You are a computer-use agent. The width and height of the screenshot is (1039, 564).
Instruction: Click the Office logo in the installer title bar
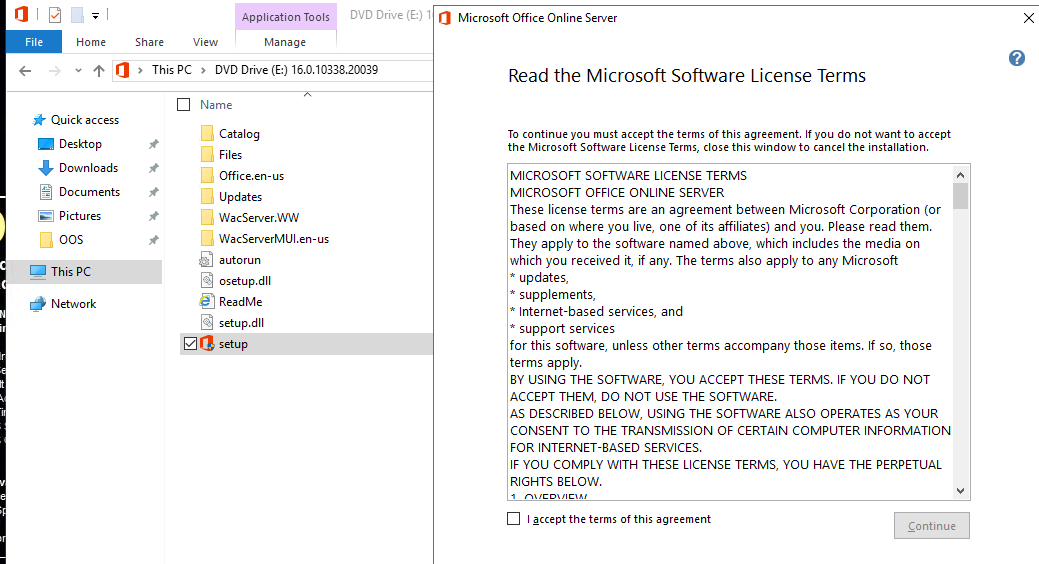click(x=445, y=18)
